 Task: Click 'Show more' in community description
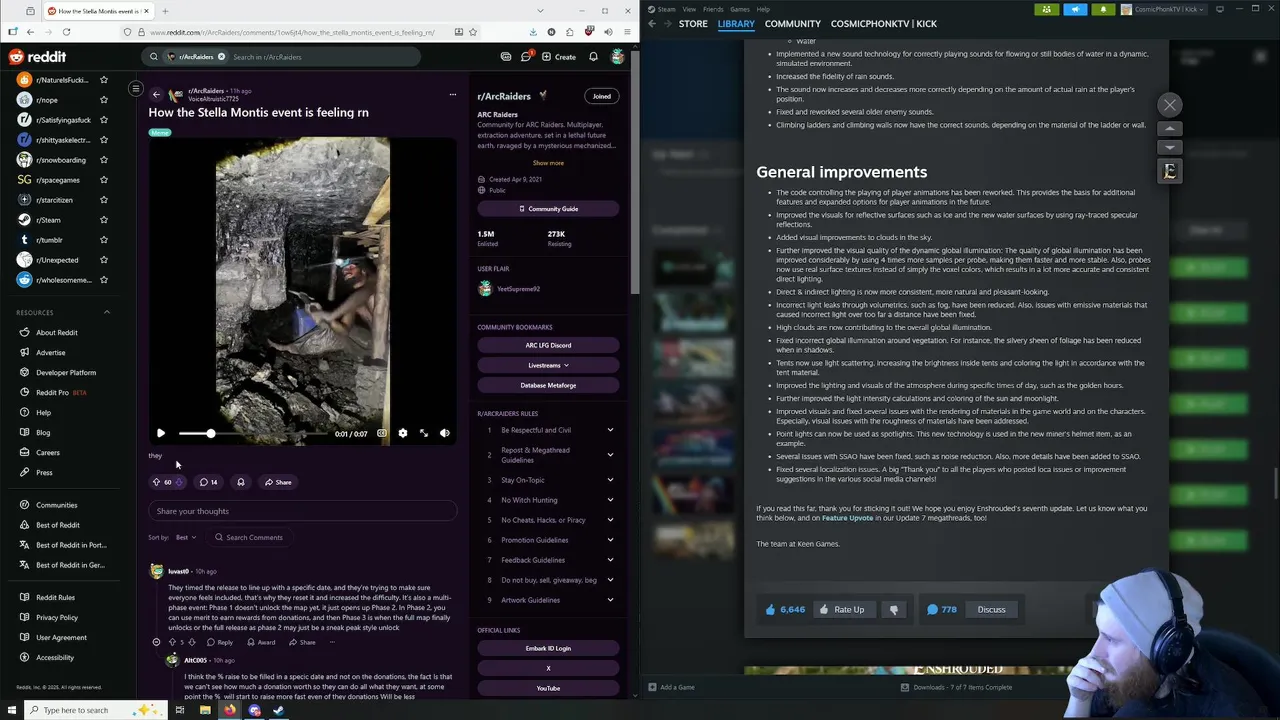(548, 163)
